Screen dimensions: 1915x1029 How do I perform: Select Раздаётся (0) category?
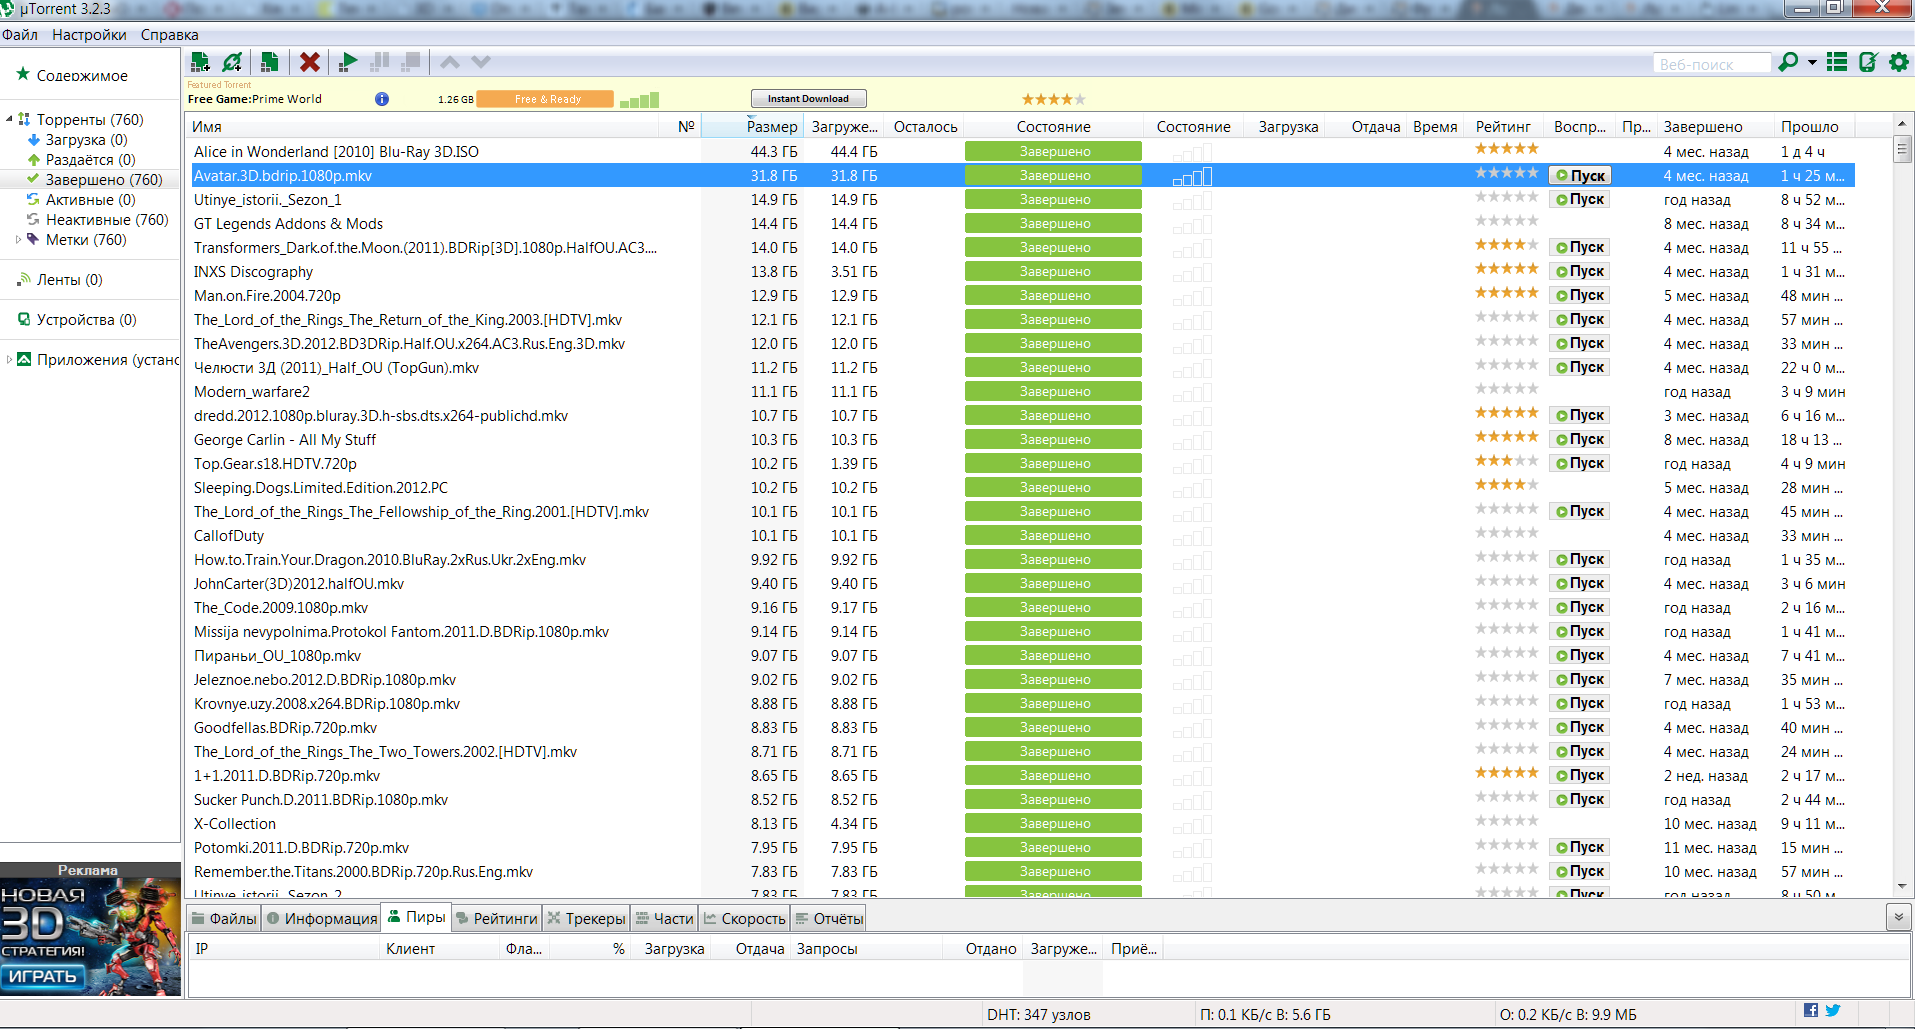click(x=90, y=160)
